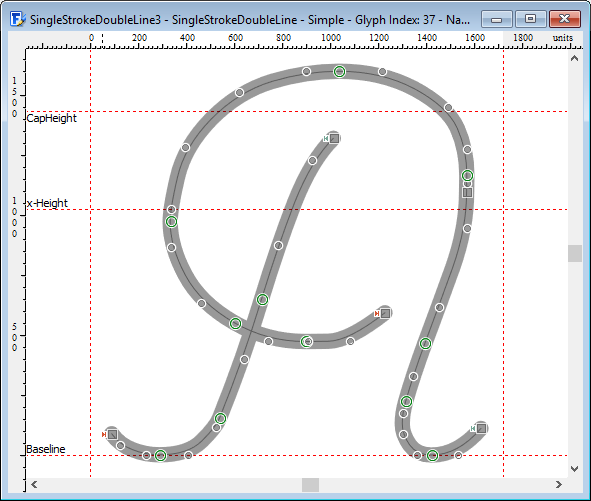Click the horizontal scrollbar right arrow
The image size is (591, 501).
[x=559, y=484]
